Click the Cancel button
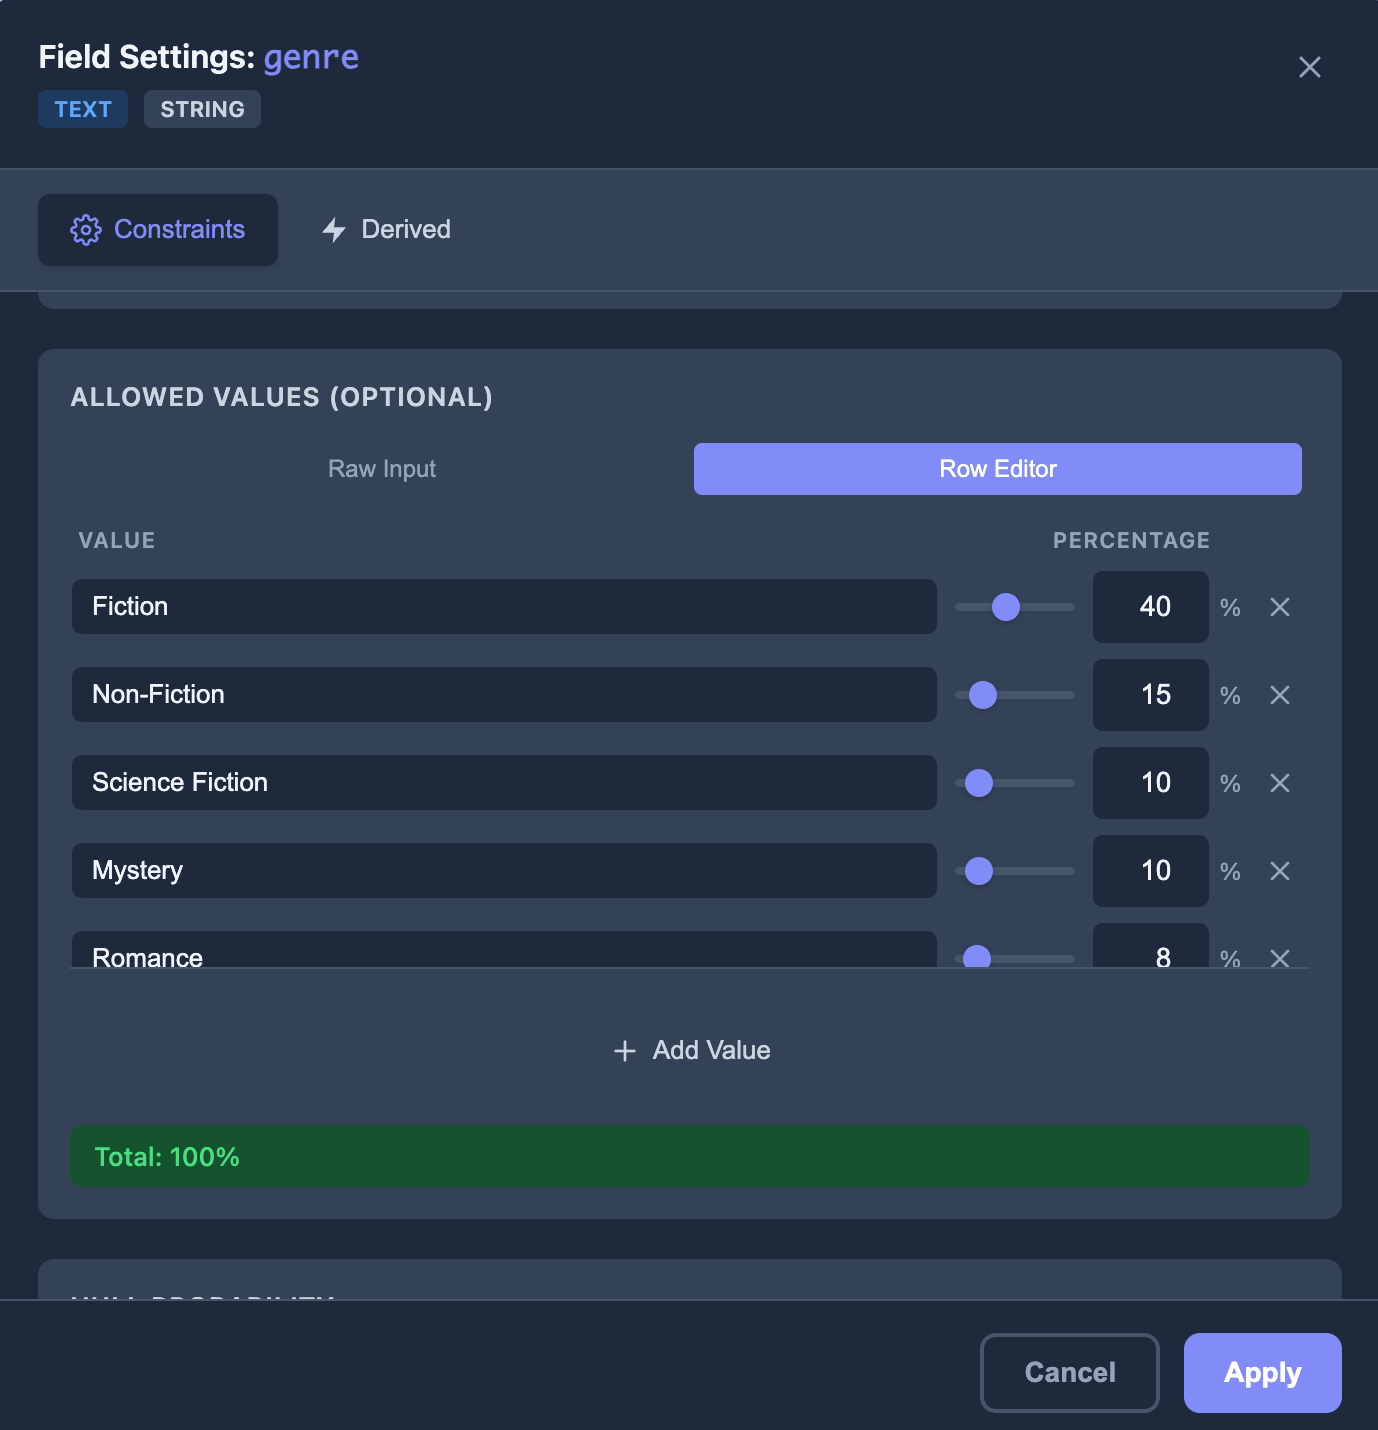Image resolution: width=1378 pixels, height=1430 pixels. pyautogui.click(x=1069, y=1372)
